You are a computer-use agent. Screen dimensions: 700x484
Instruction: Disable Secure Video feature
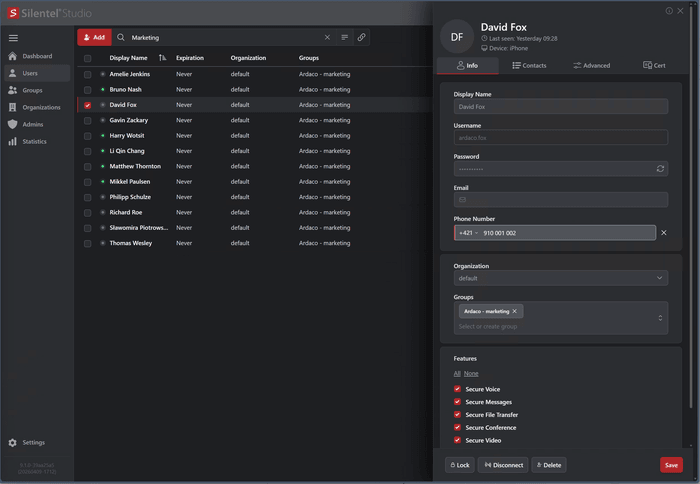pos(457,440)
